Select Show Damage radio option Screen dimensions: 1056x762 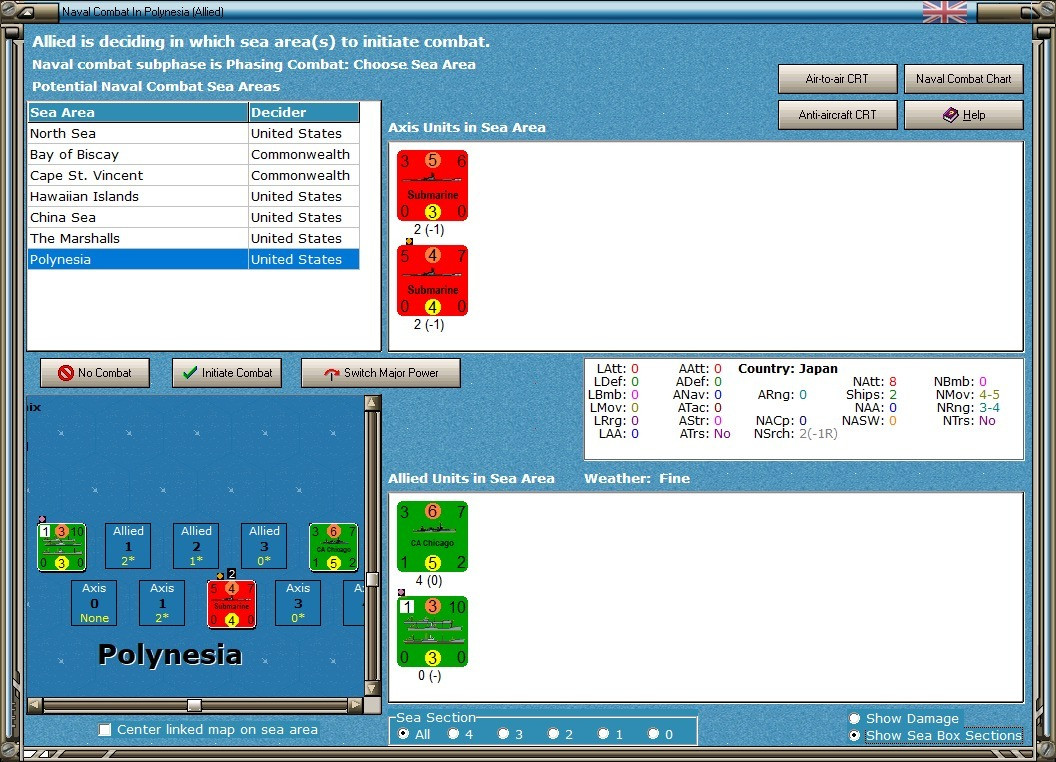(855, 718)
